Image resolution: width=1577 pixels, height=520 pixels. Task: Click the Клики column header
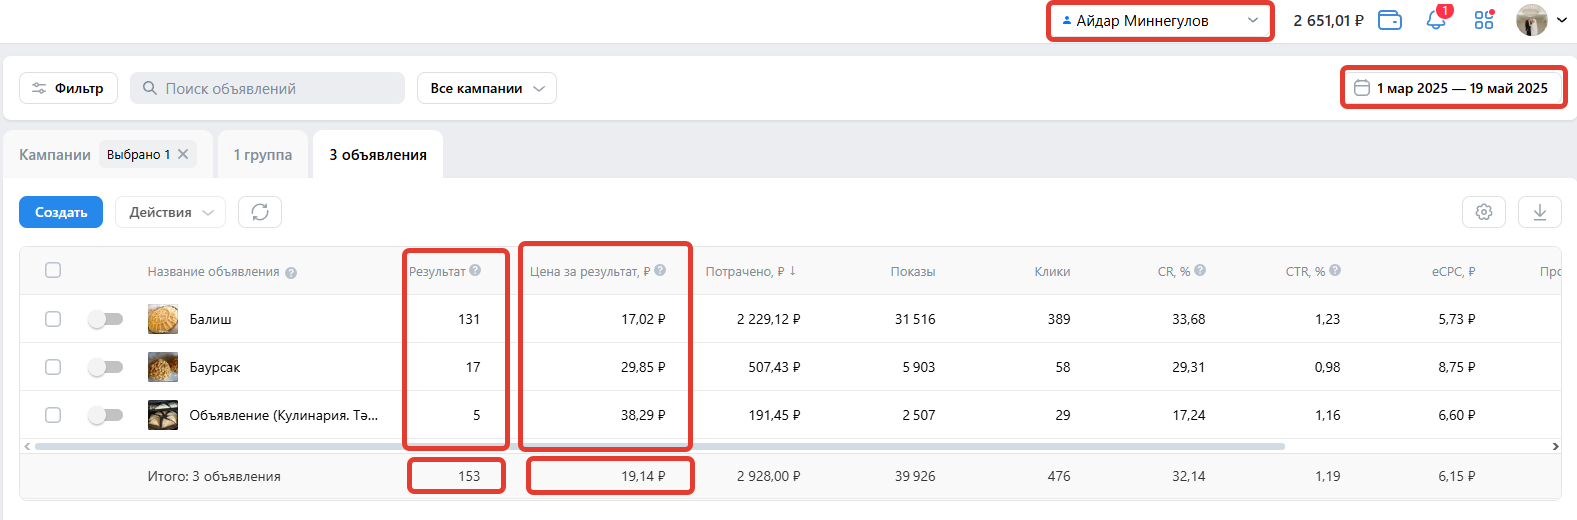coord(1052,271)
